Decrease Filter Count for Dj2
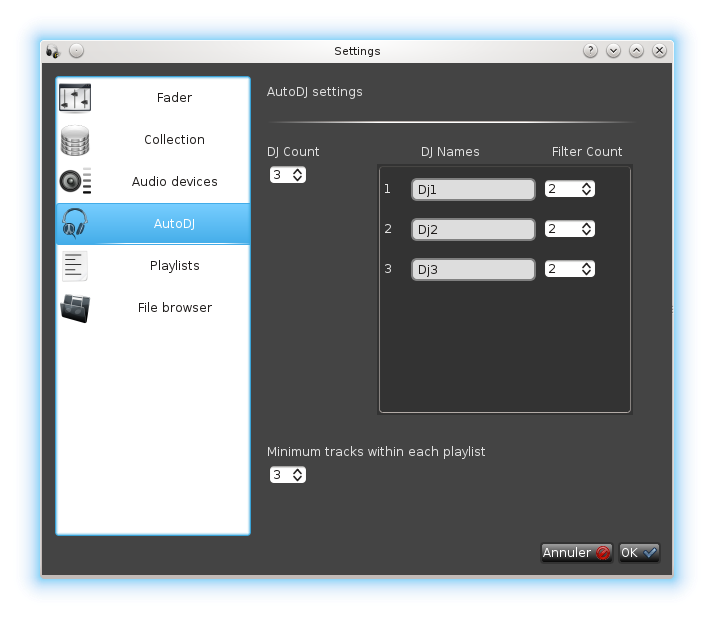Viewport: 714px width, 619px height. [586, 233]
